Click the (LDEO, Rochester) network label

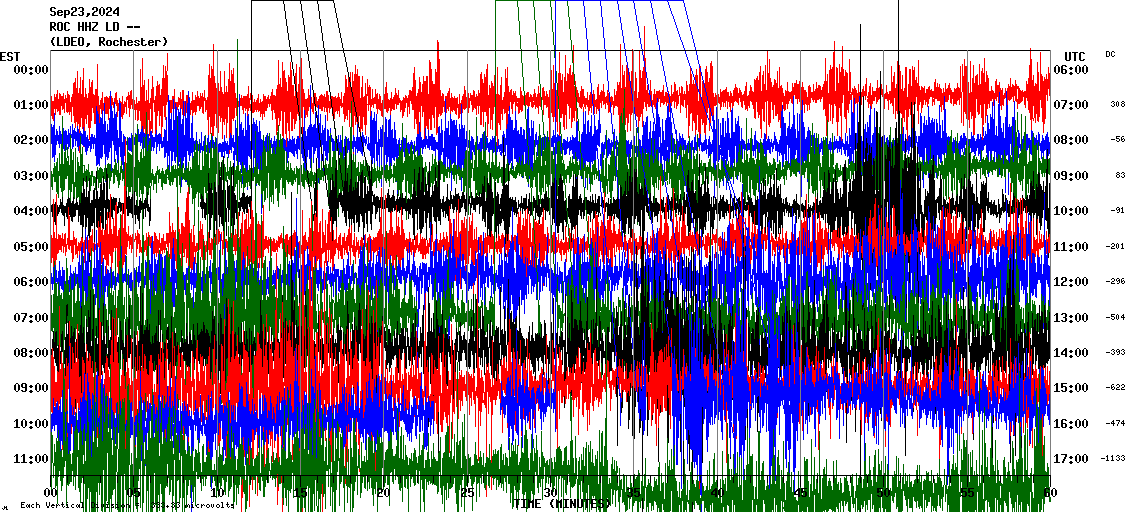point(108,42)
